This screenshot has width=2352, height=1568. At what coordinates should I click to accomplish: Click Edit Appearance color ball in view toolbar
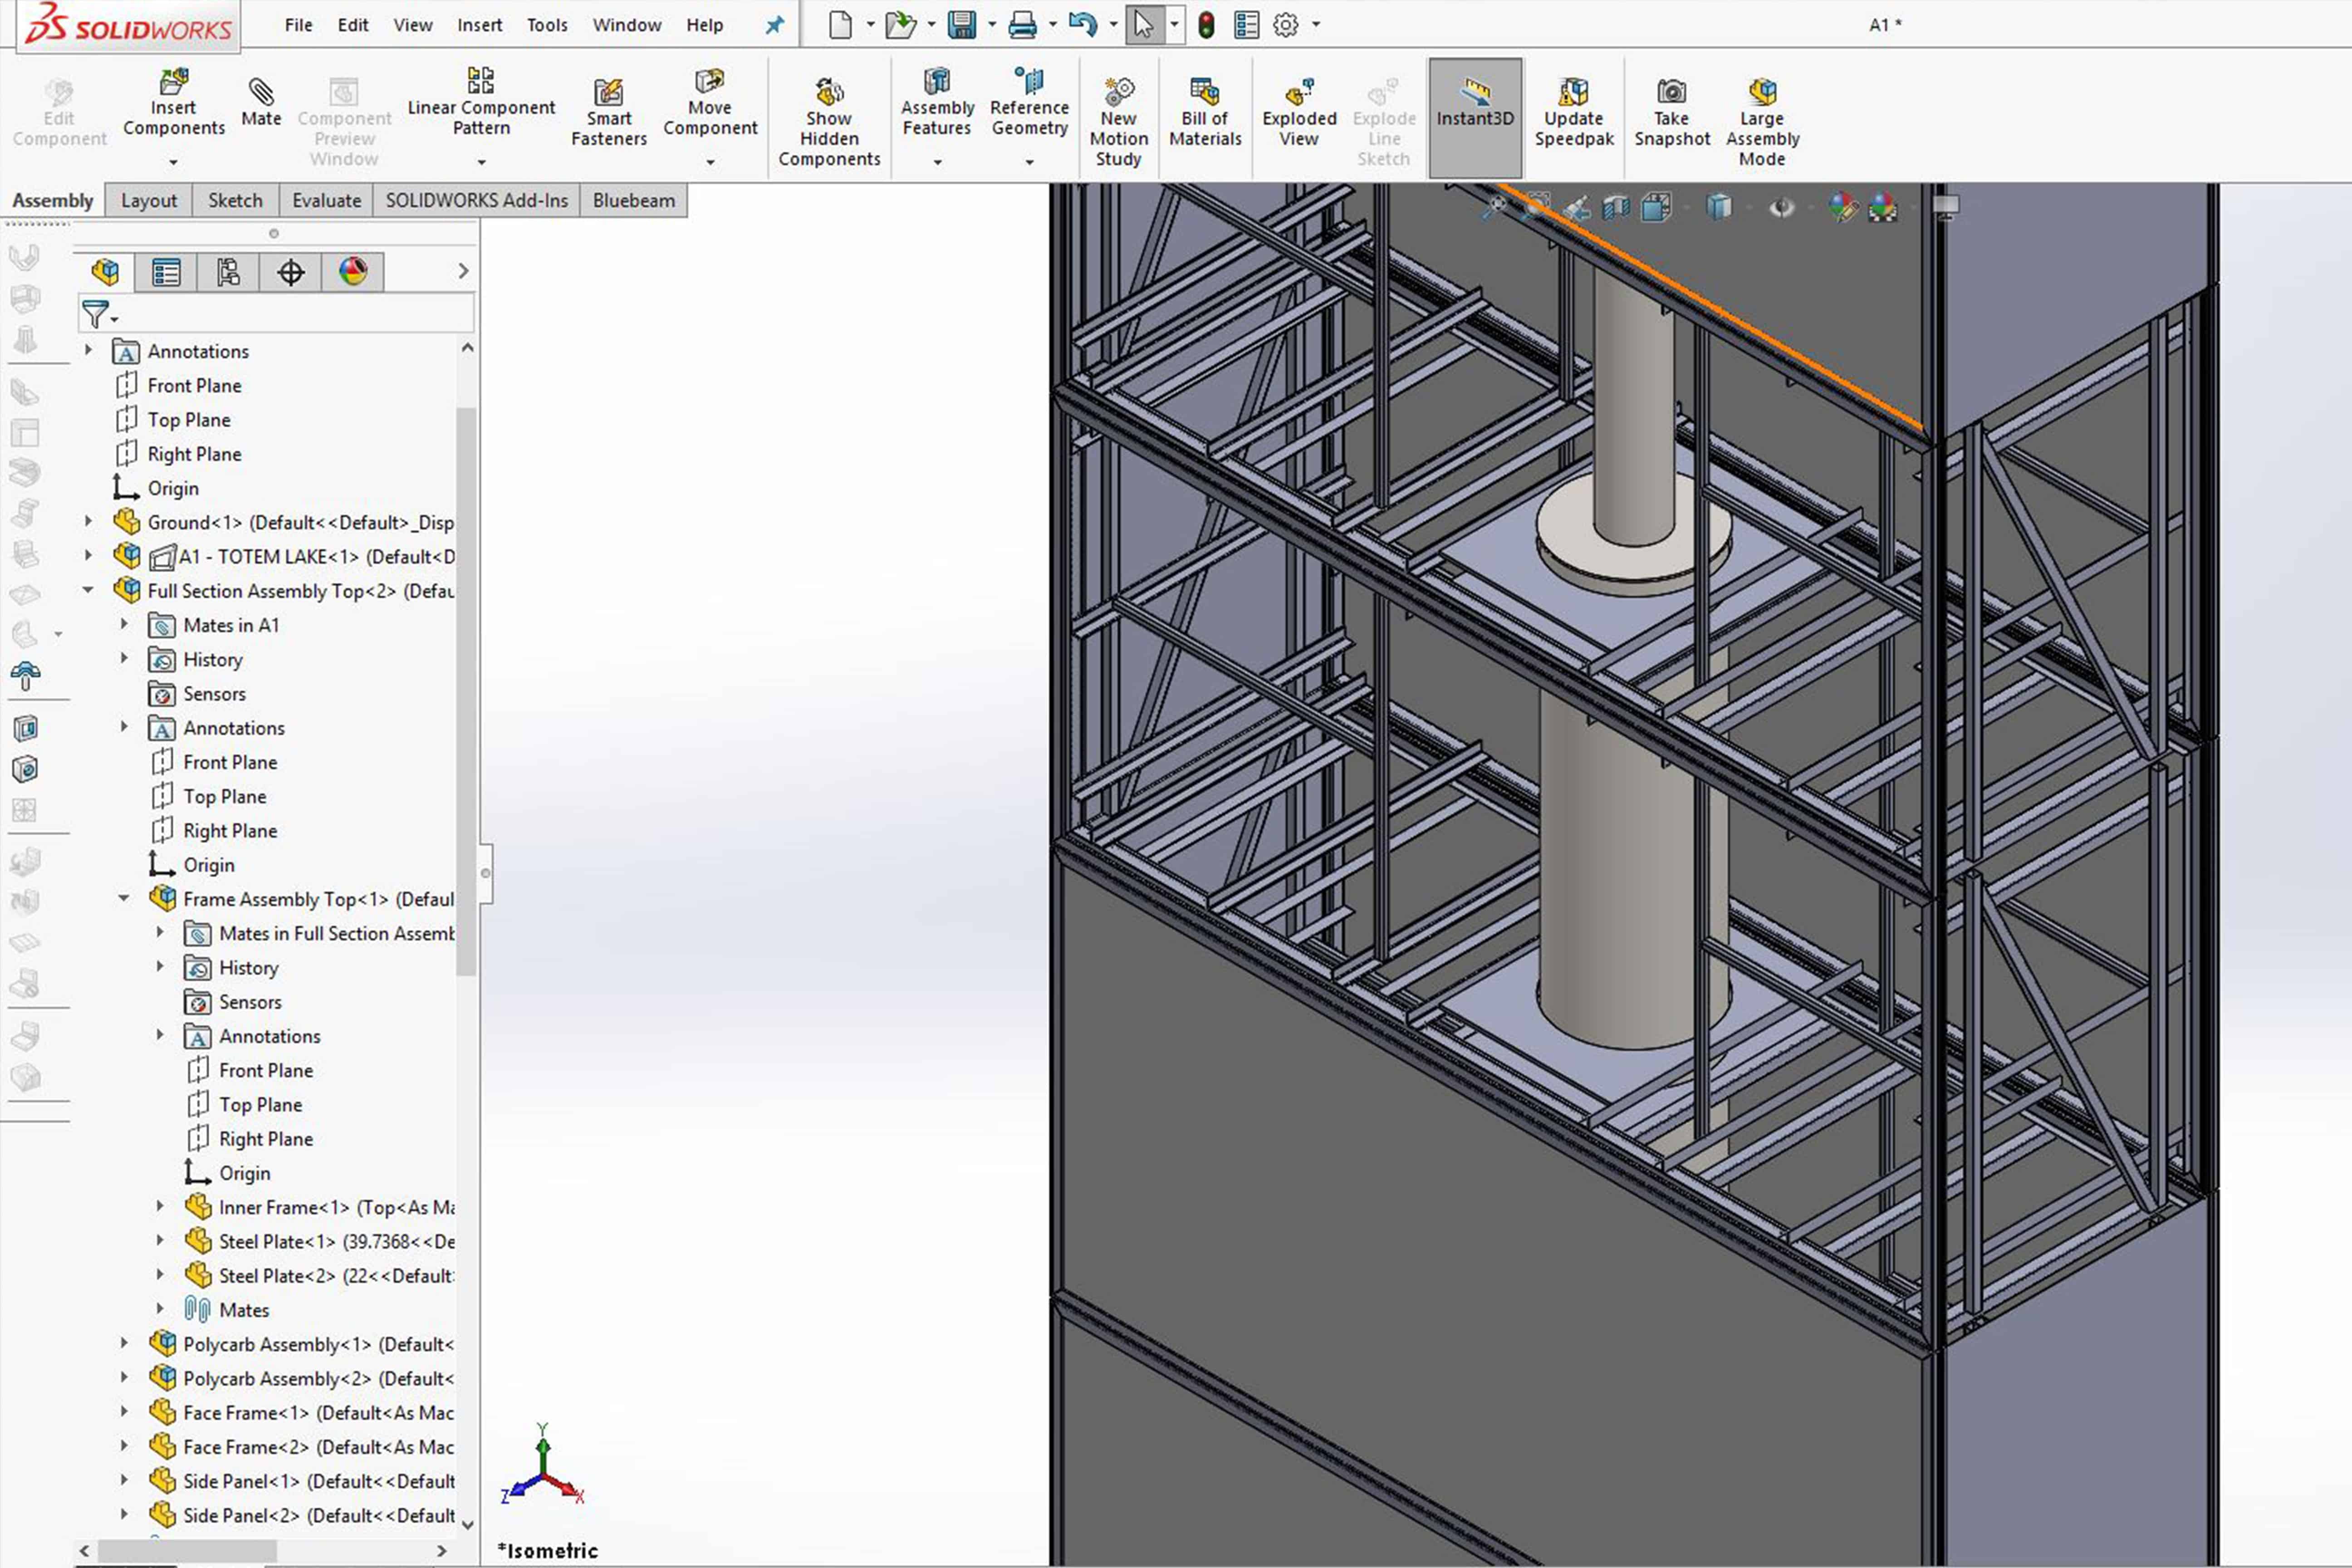[x=1842, y=208]
